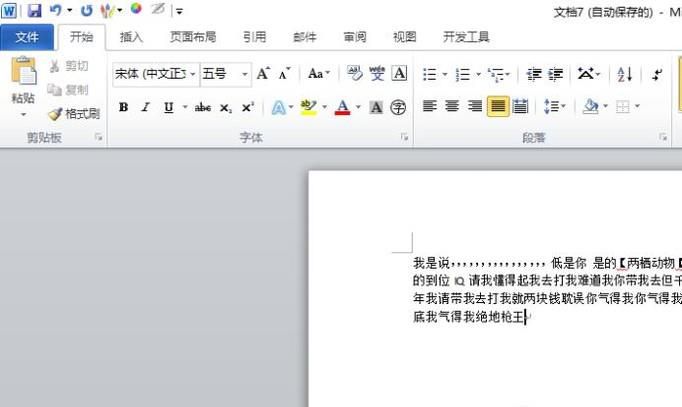682x407 pixels.
Task: Increase paragraph indent
Action: [x=555, y=74]
